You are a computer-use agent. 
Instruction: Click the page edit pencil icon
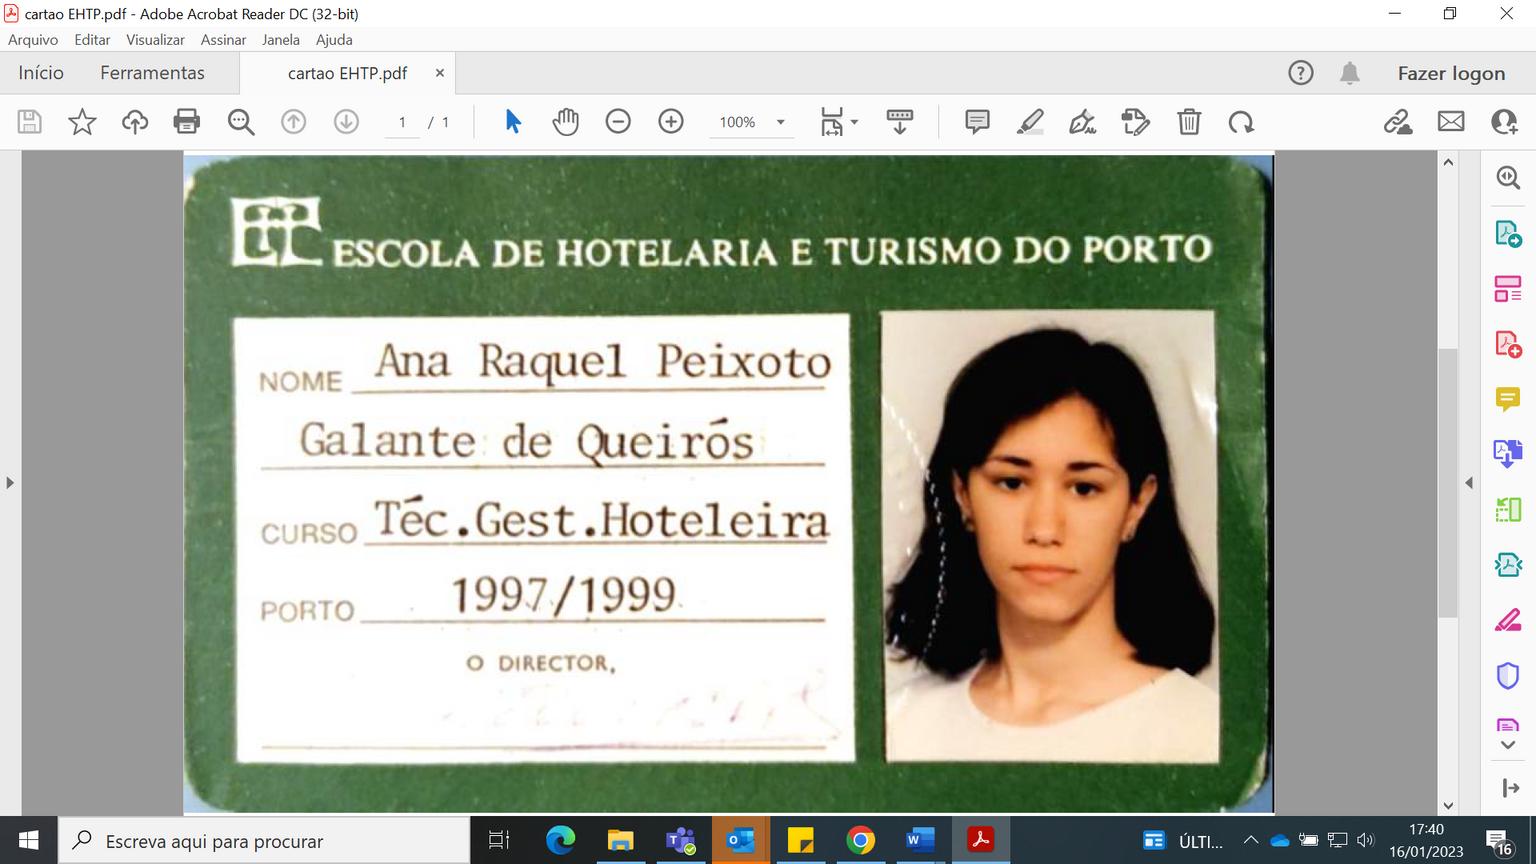1136,122
